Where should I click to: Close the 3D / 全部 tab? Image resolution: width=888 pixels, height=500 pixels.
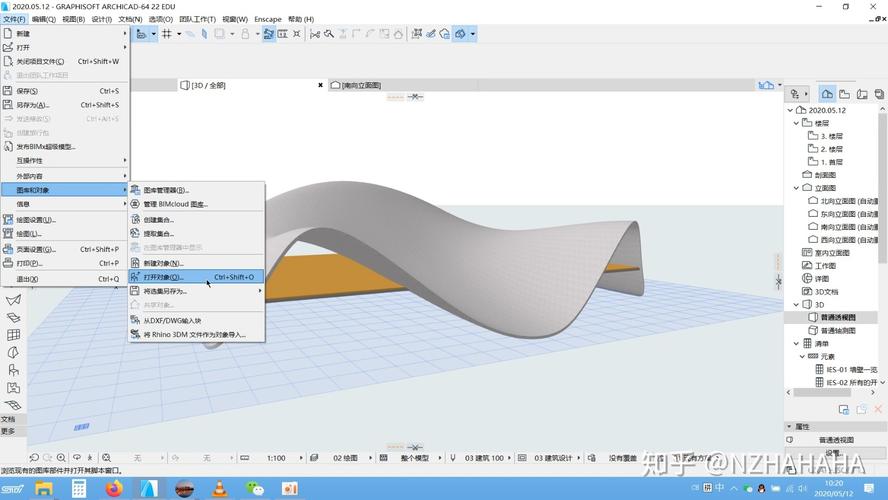320,85
